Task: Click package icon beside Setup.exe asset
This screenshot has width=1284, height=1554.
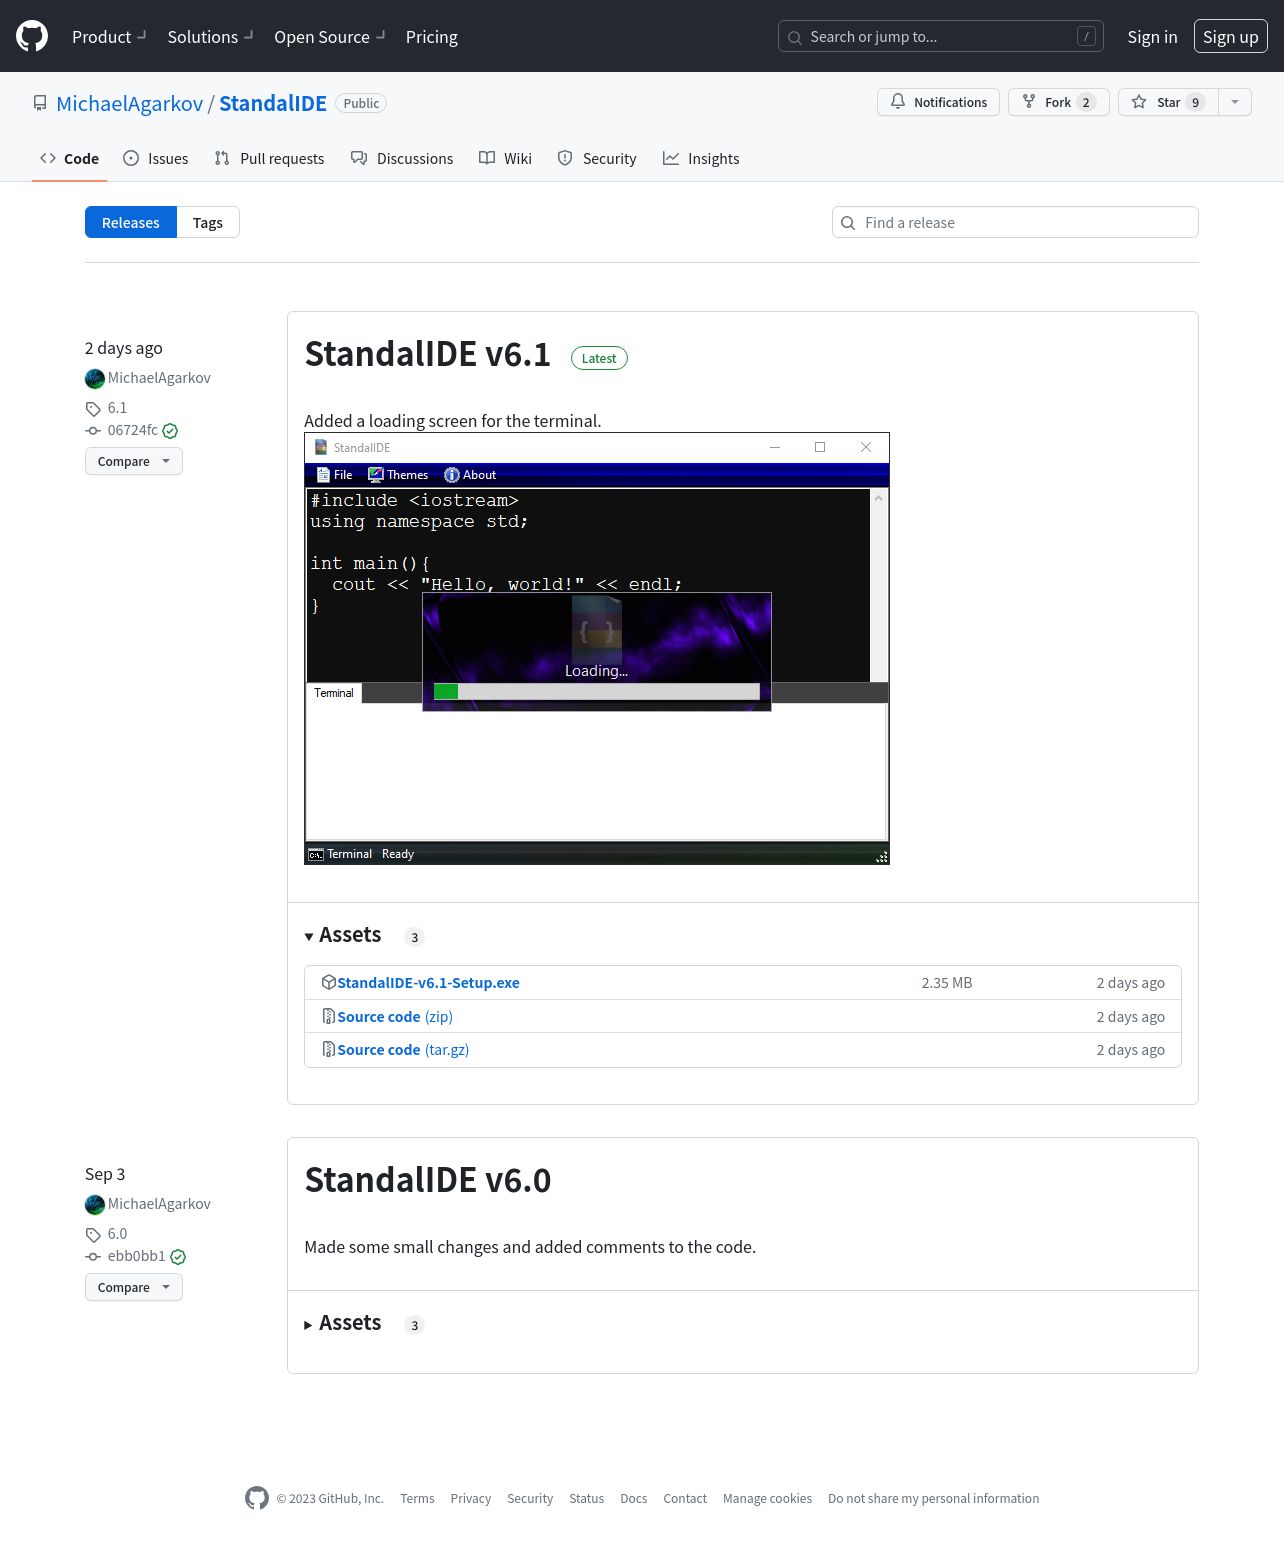Action: coord(328,983)
